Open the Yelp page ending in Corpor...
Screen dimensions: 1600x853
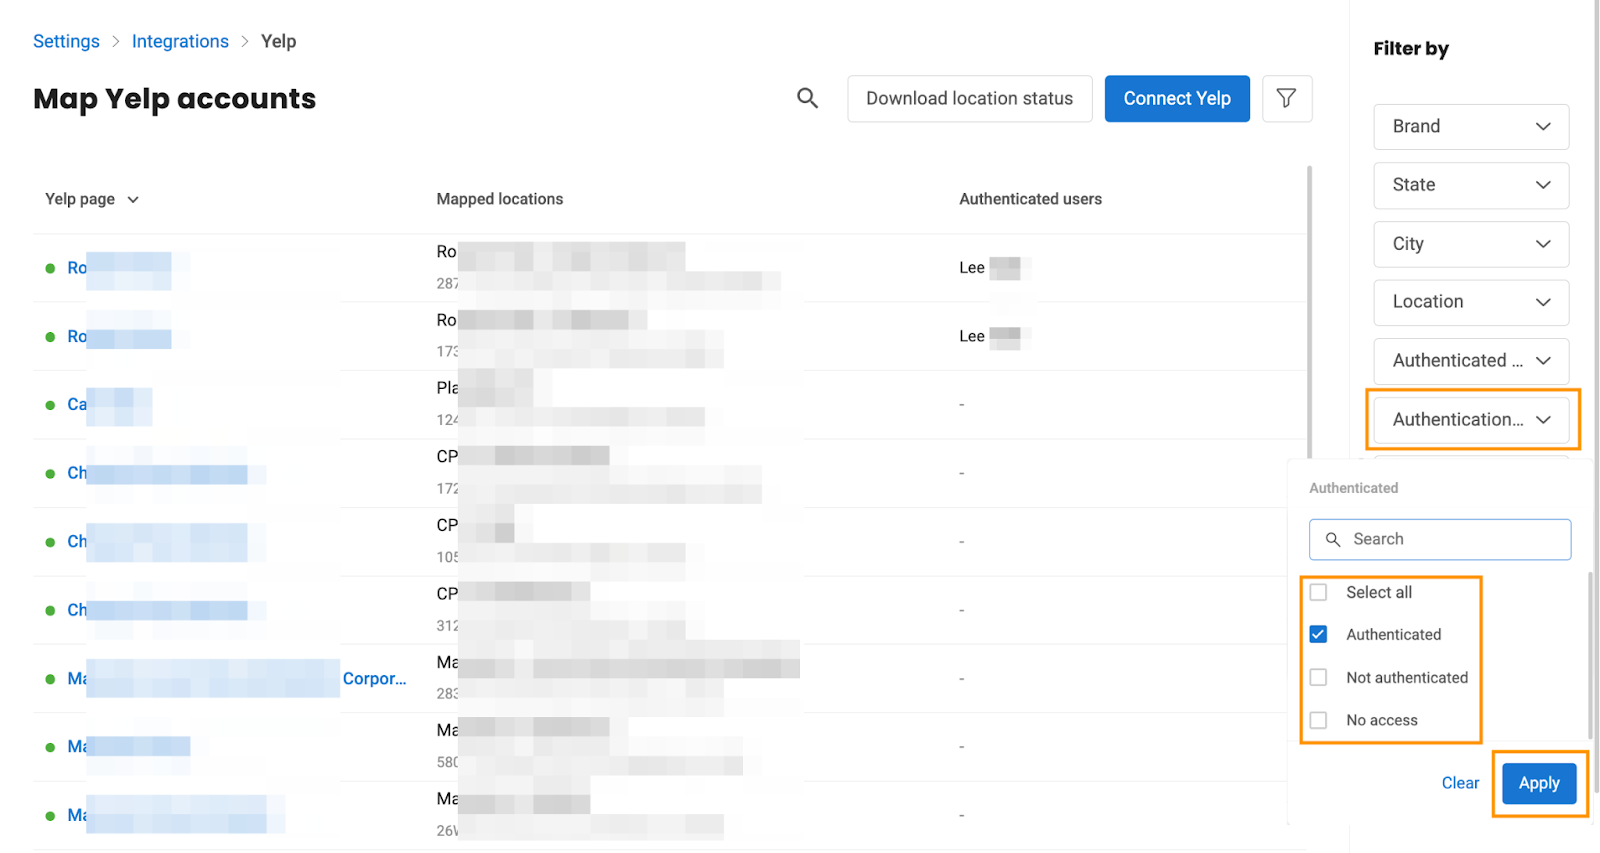point(237,678)
